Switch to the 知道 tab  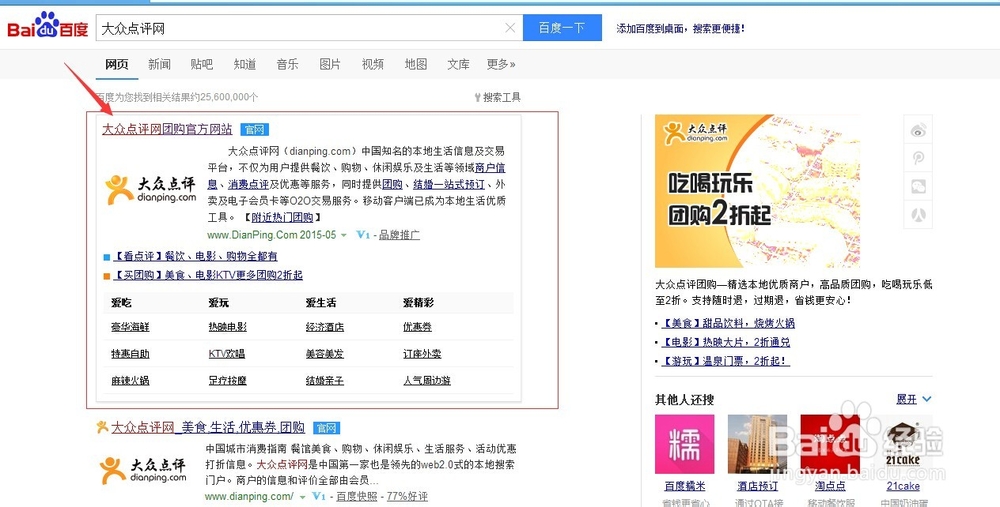245,64
